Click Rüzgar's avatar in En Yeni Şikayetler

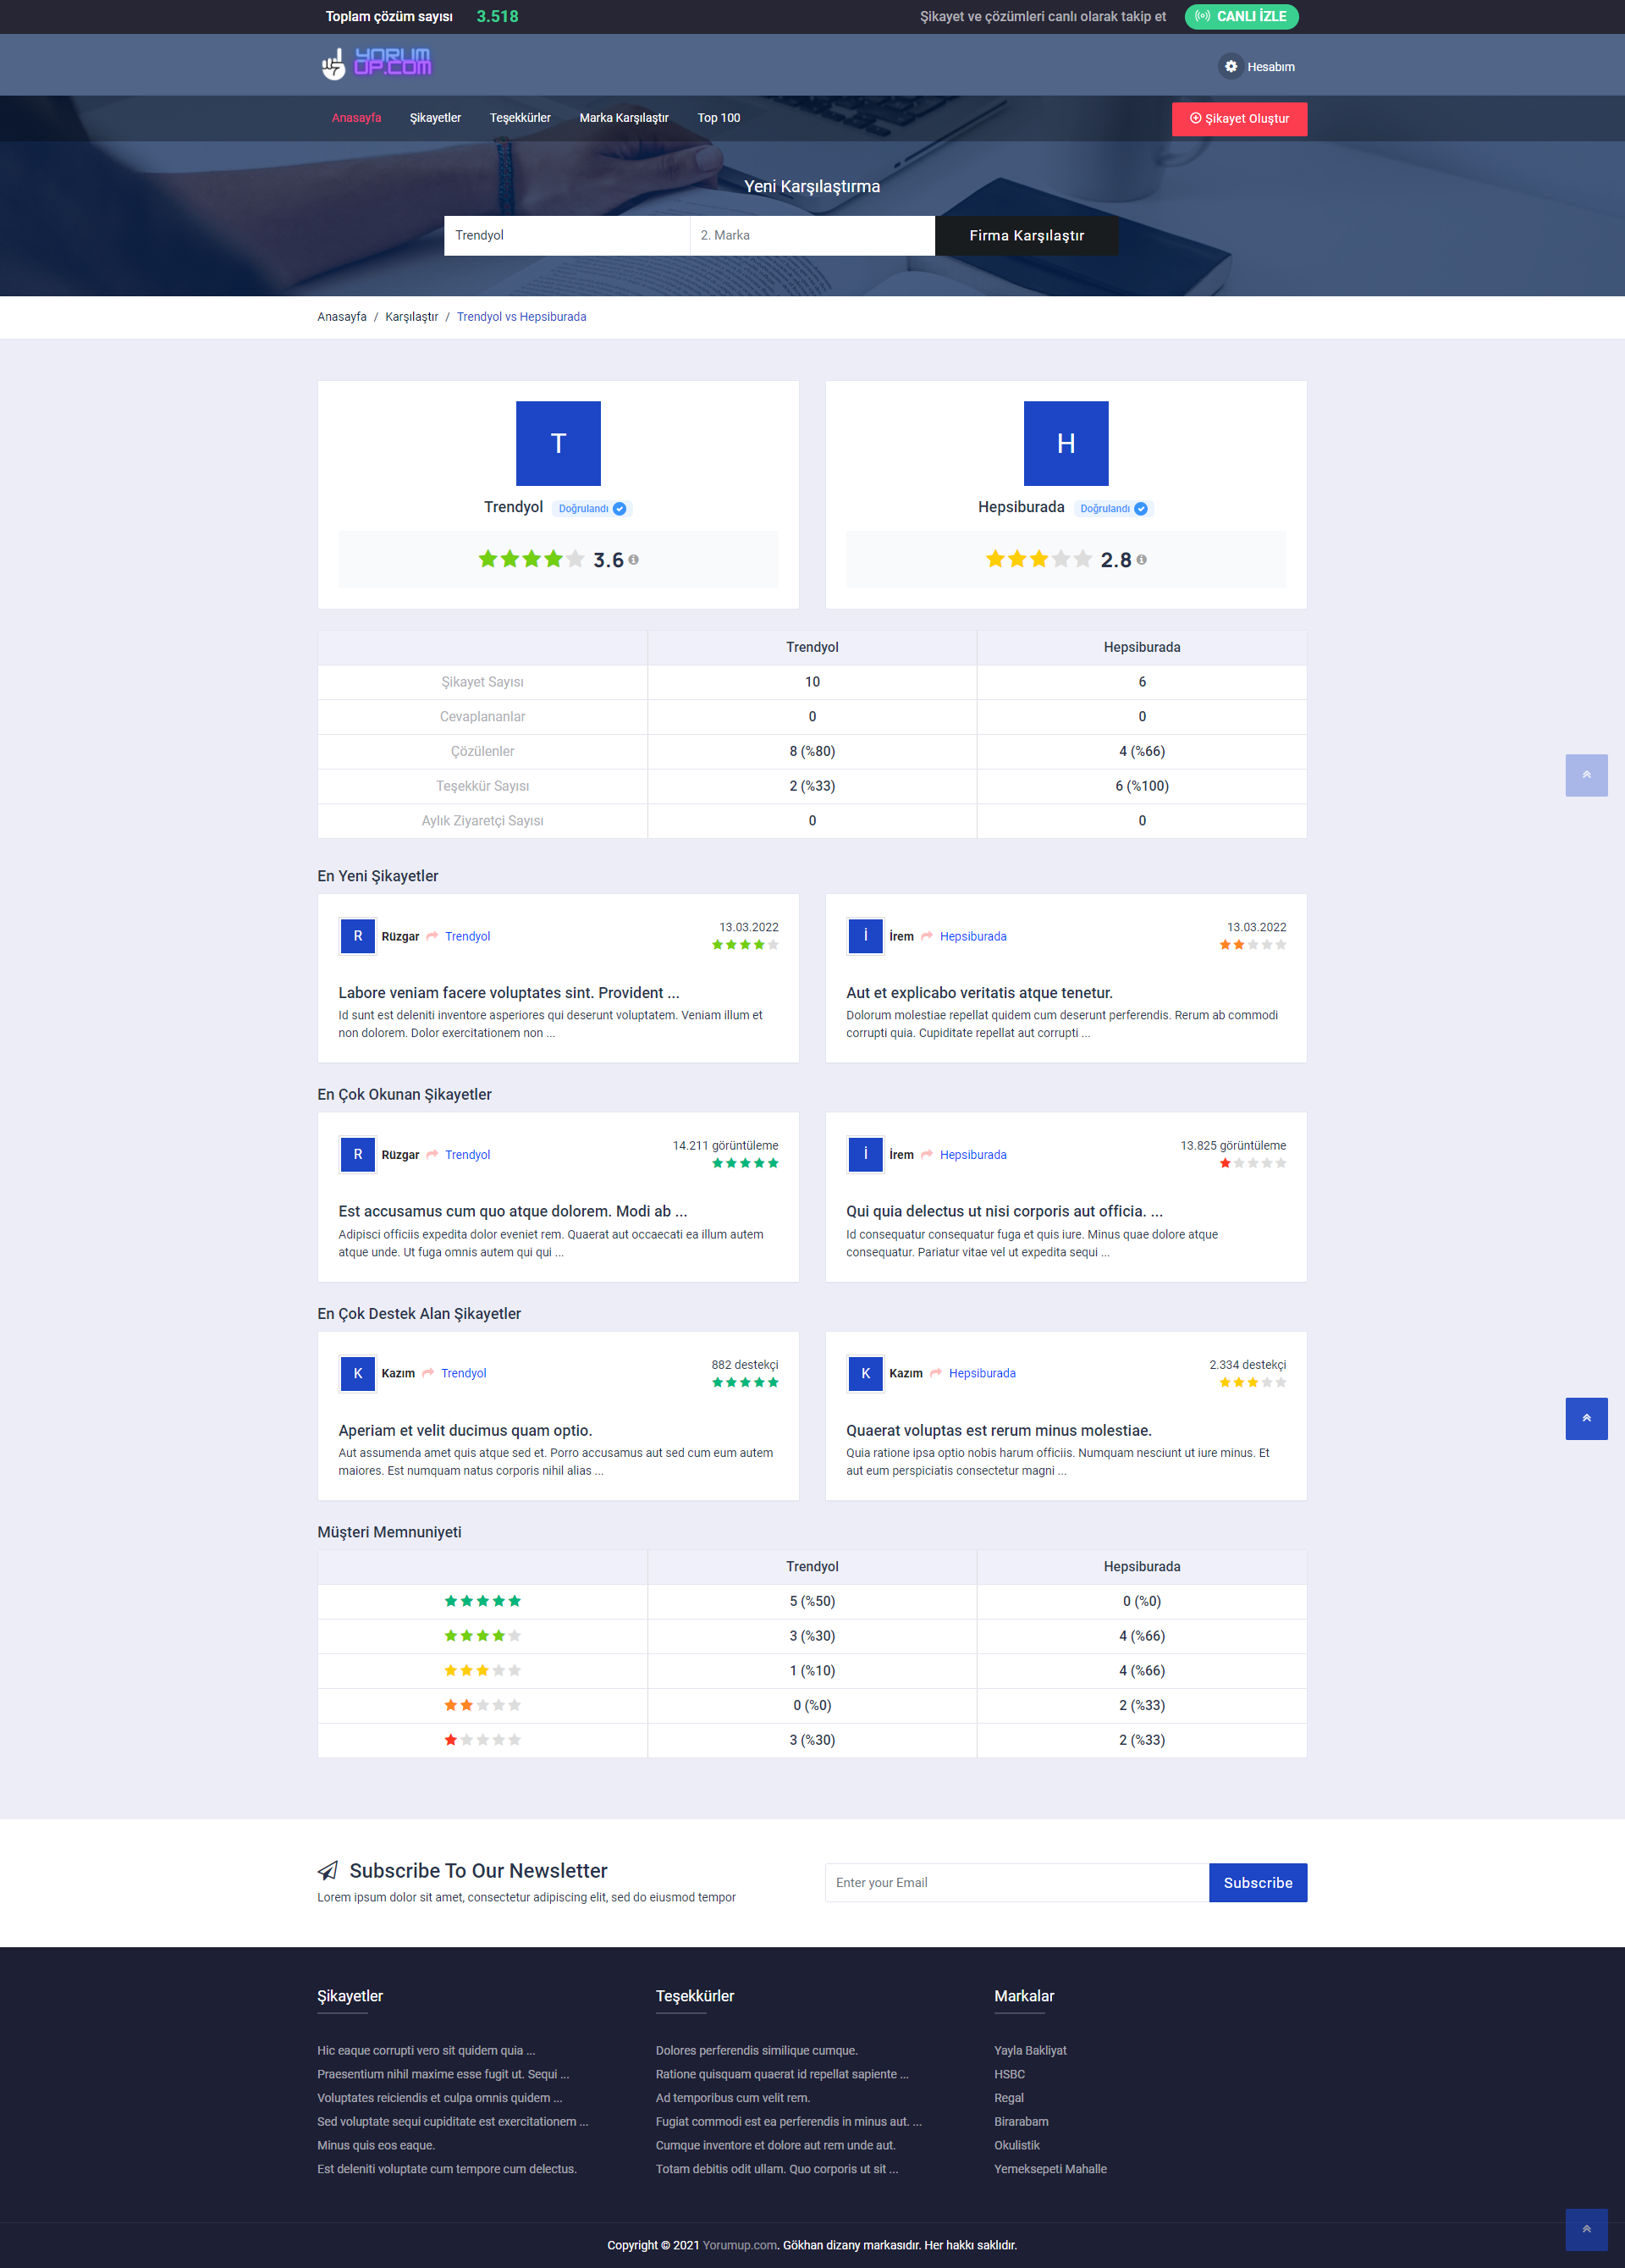pos(358,936)
